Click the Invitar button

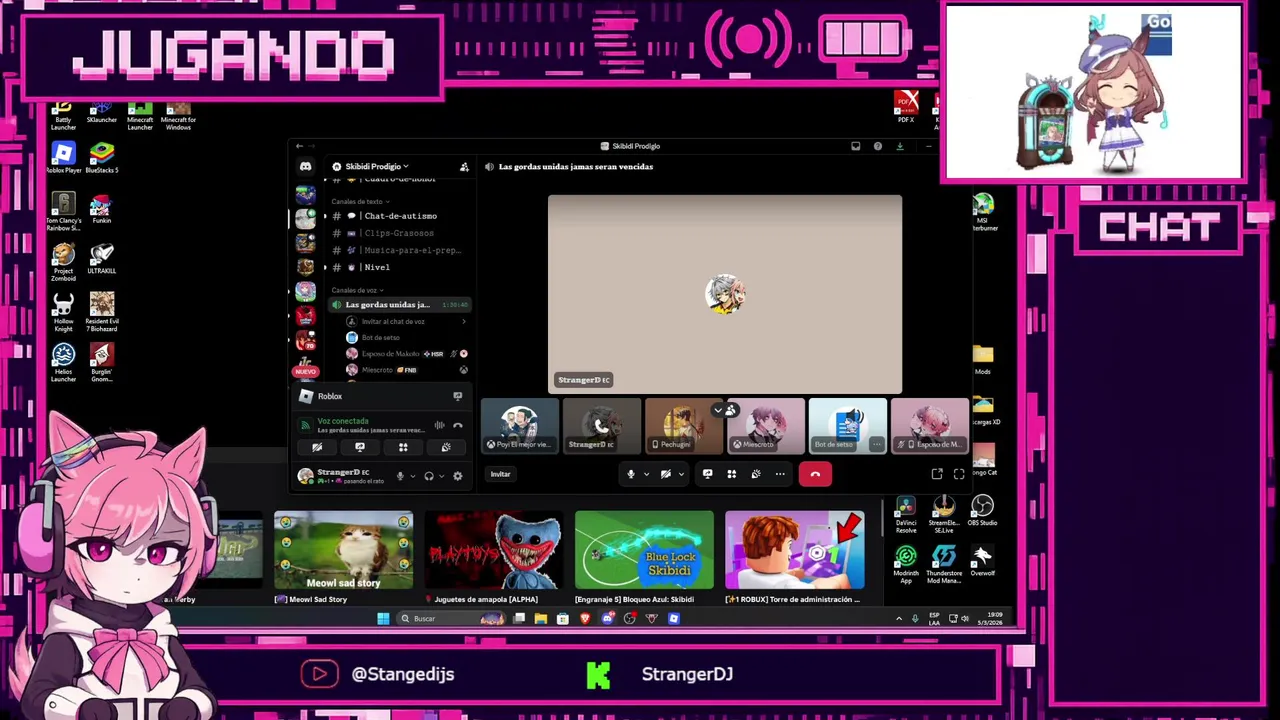pyautogui.click(x=500, y=474)
